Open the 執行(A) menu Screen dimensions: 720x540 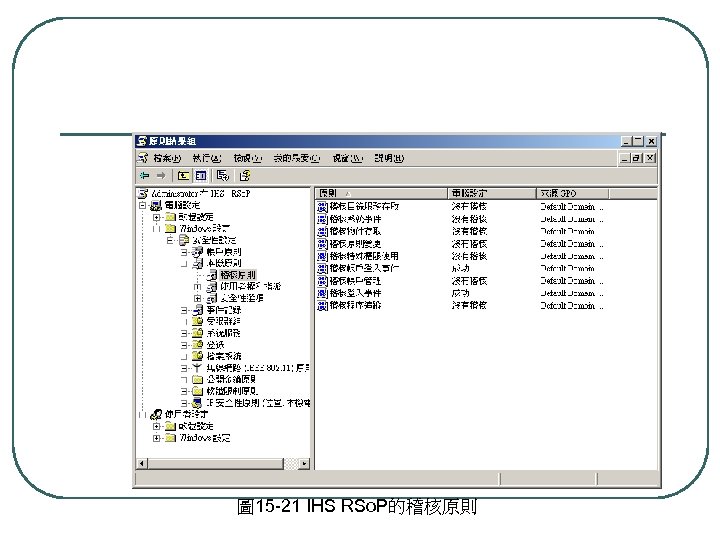pyautogui.click(x=207, y=158)
